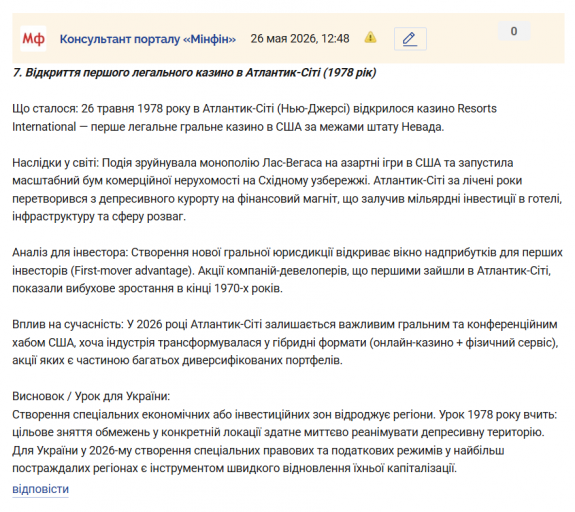The image size is (575, 512).
Task: Click the yellow warning report icon
Action: click(370, 37)
